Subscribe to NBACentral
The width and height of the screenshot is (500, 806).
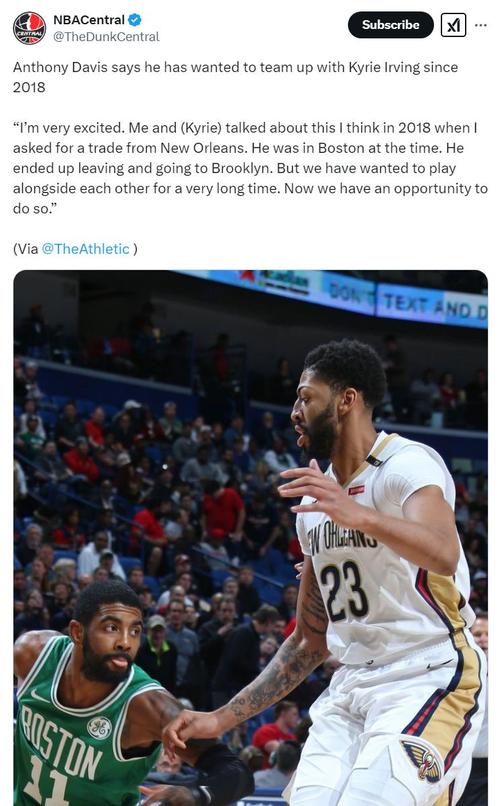391,25
